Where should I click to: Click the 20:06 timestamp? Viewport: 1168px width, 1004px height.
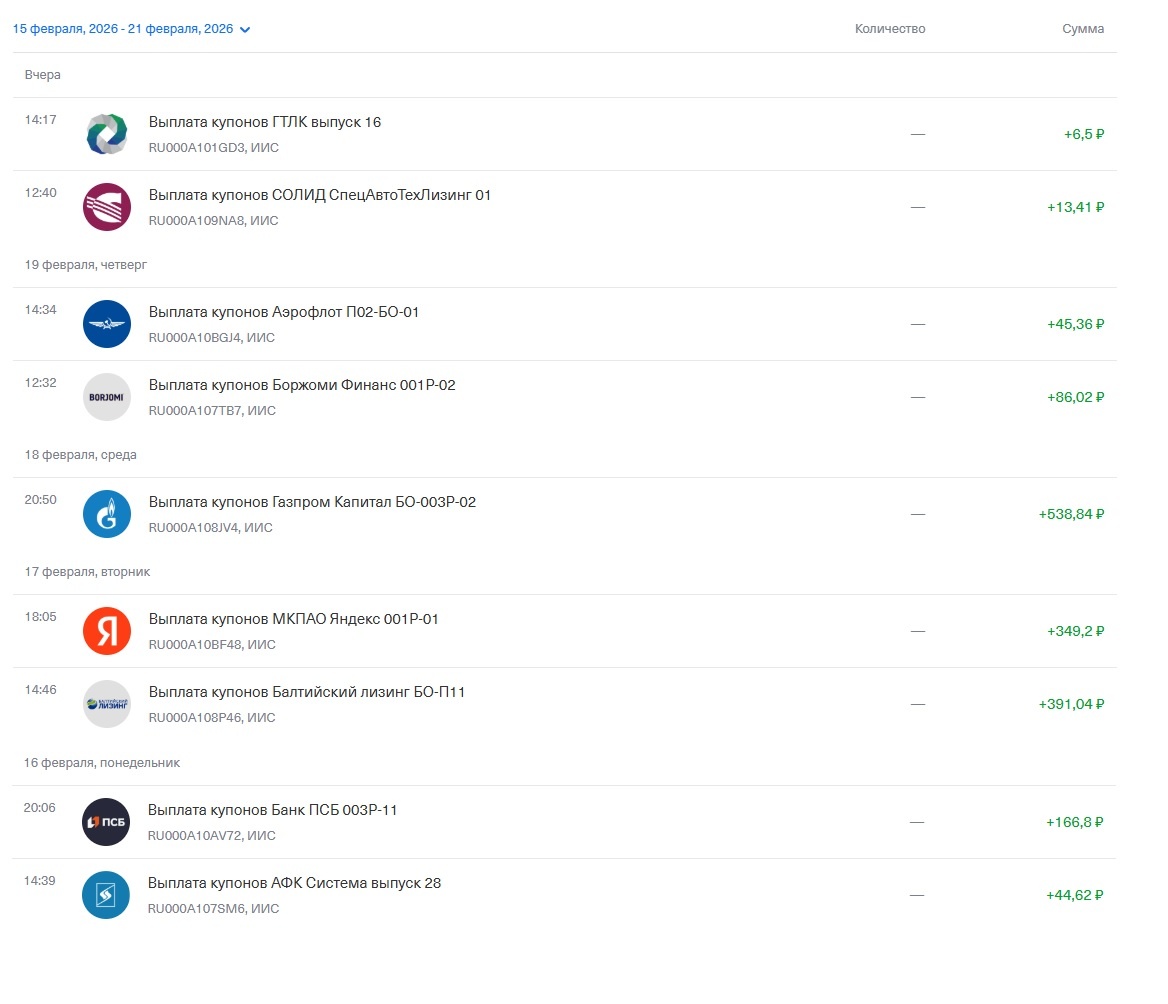click(39, 807)
